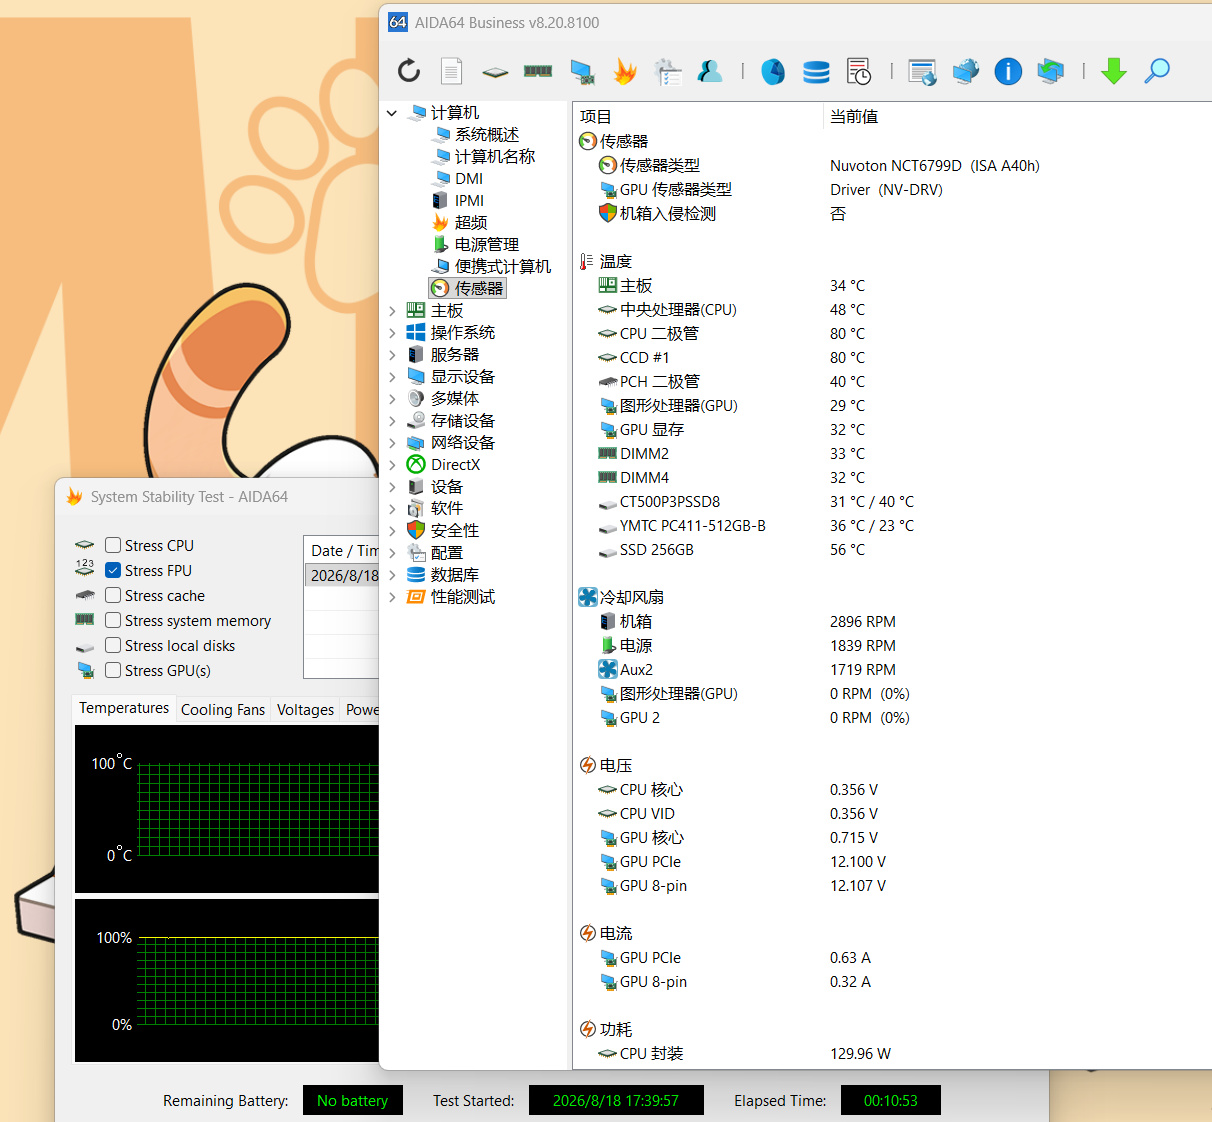Viewport: 1212px width, 1122px height.
Task: Click Aux2 fan icon in cooling list
Action: click(608, 669)
